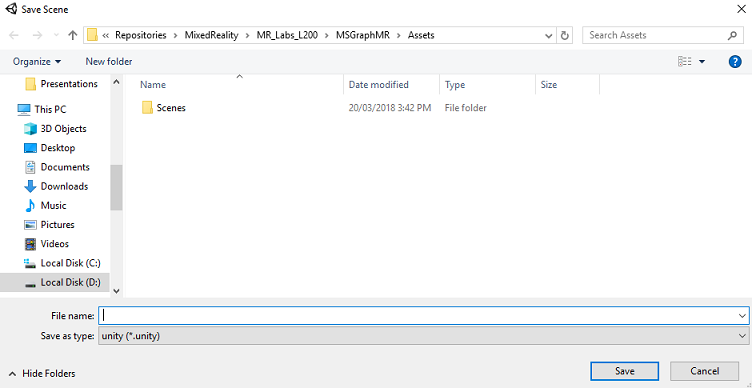Viewport: 752px width, 388px height.
Task: Expand previous locations in address bar
Action: point(549,35)
